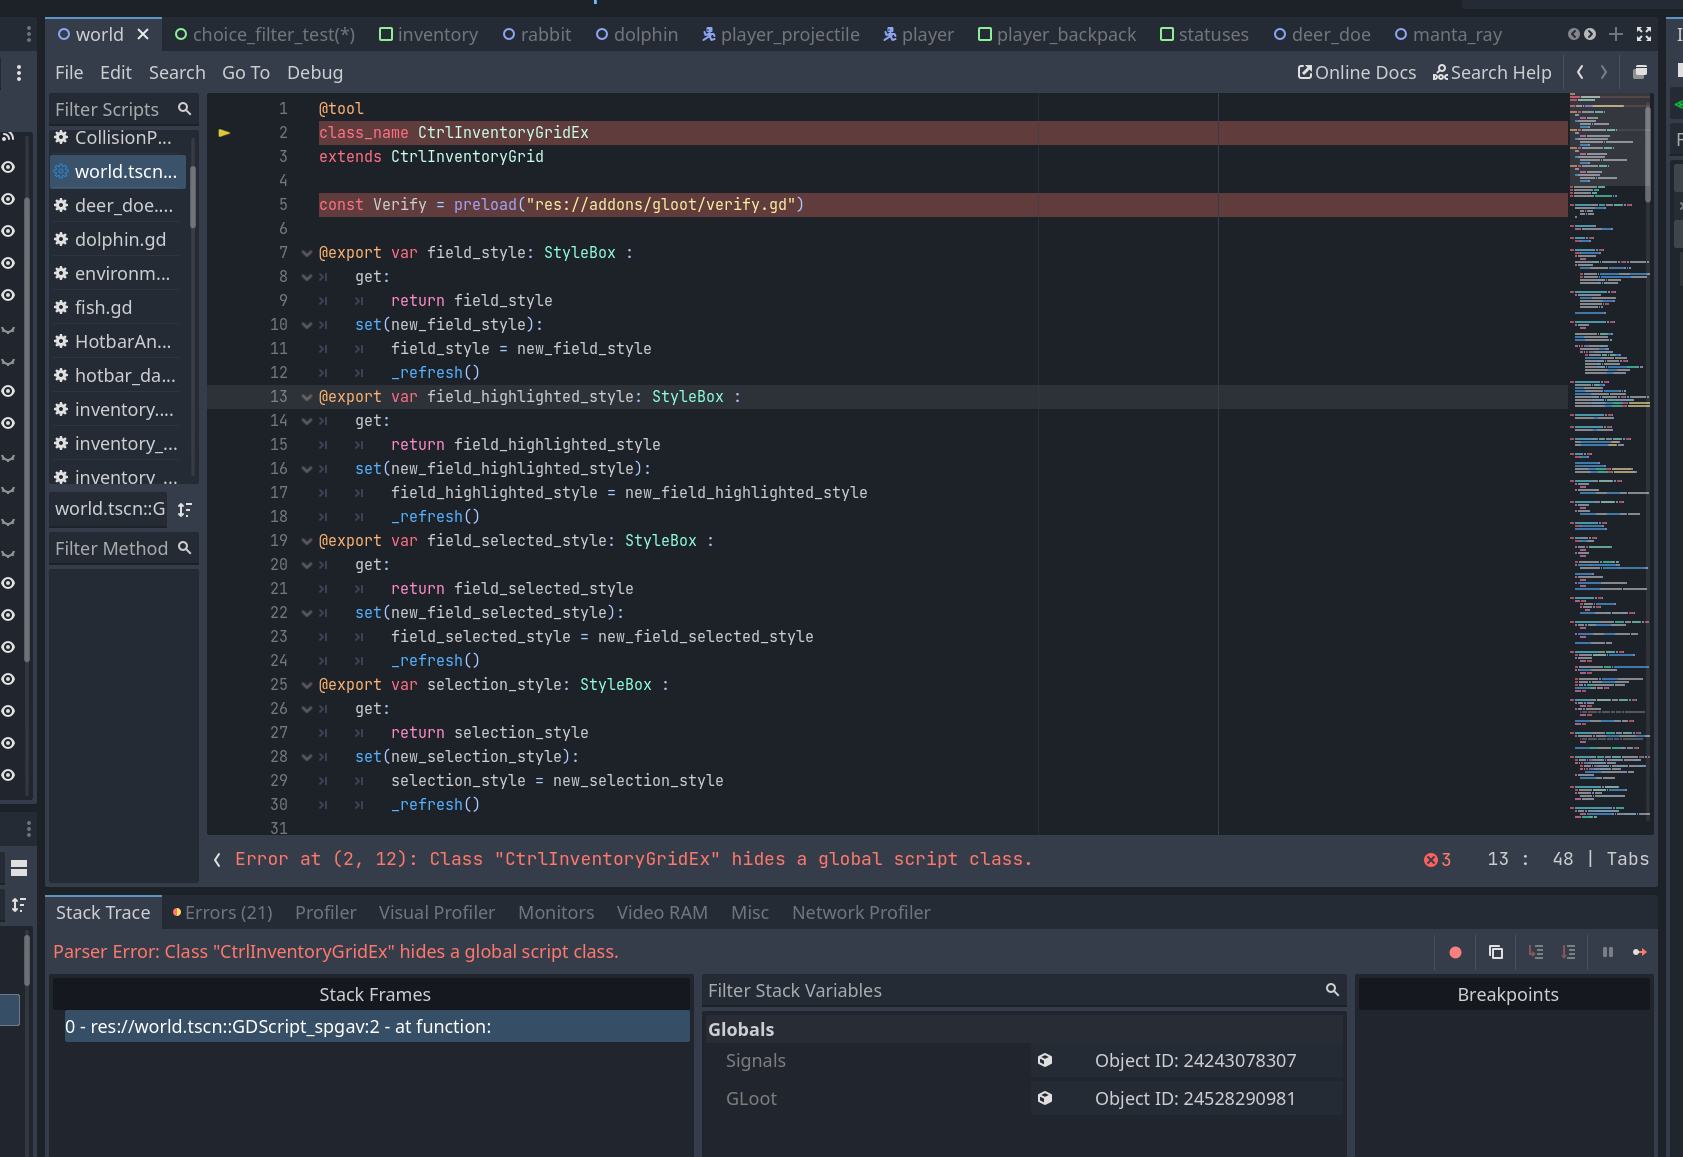Collapse the Globals section in stack variables

pyautogui.click(x=740, y=1029)
